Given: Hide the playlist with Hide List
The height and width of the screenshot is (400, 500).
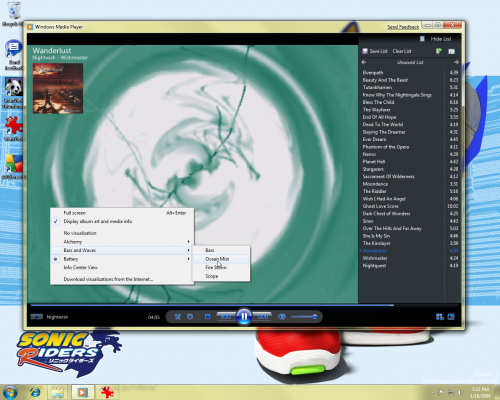Looking at the screenshot, I should click(441, 39).
